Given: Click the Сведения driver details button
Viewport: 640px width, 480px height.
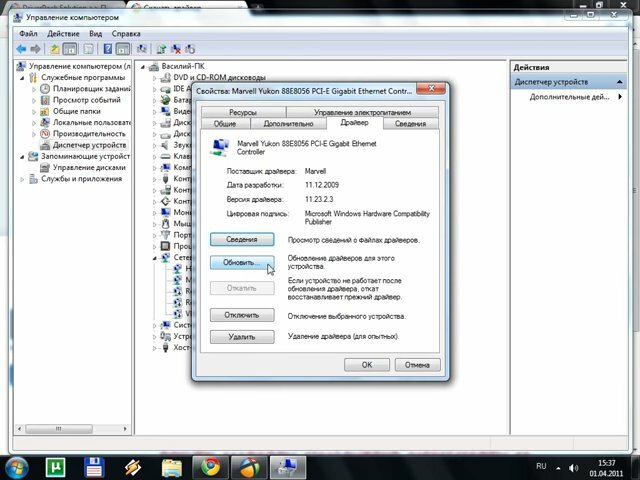Looking at the screenshot, I should [242, 240].
